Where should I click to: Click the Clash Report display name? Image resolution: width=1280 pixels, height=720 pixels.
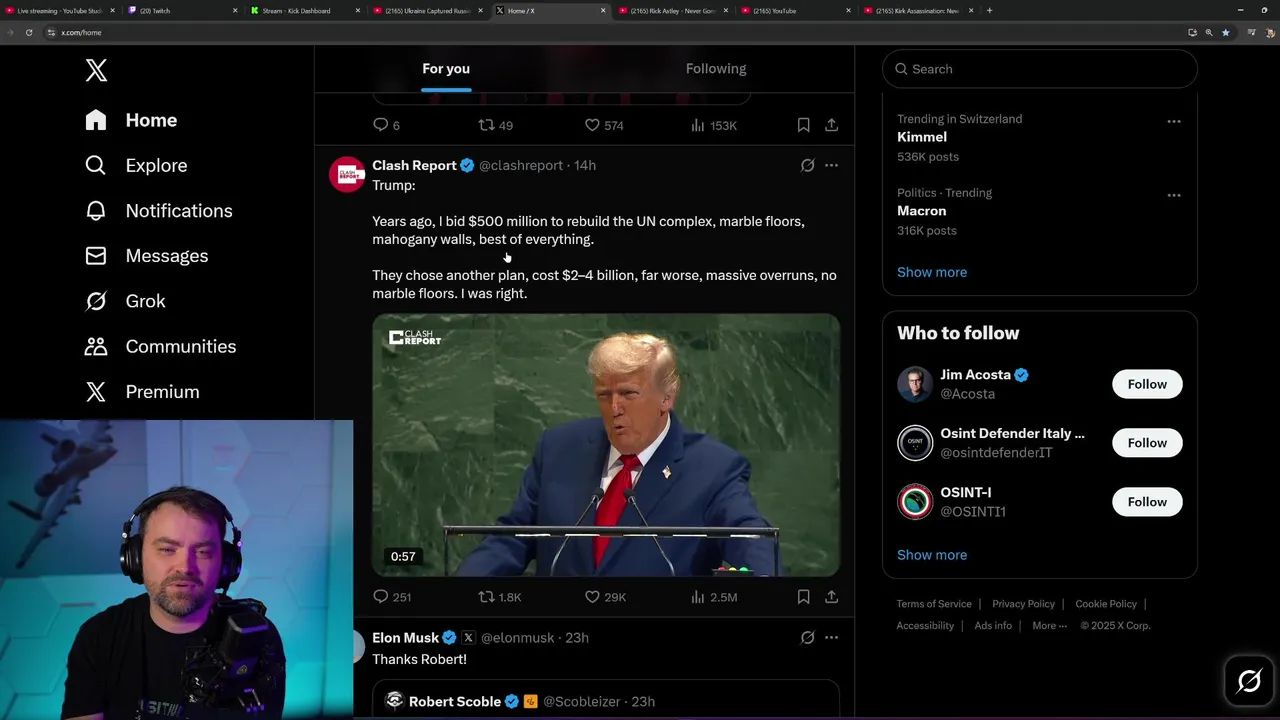[414, 165]
